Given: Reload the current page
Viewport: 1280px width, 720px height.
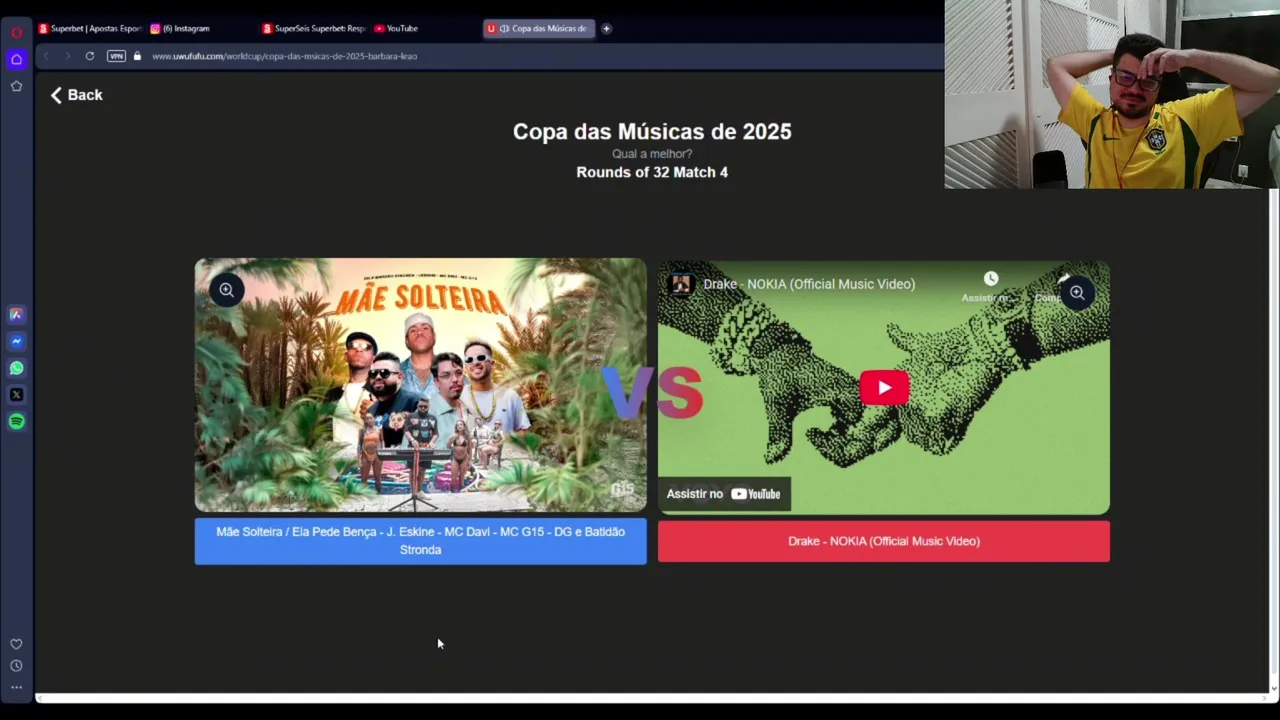Looking at the screenshot, I should [x=90, y=56].
